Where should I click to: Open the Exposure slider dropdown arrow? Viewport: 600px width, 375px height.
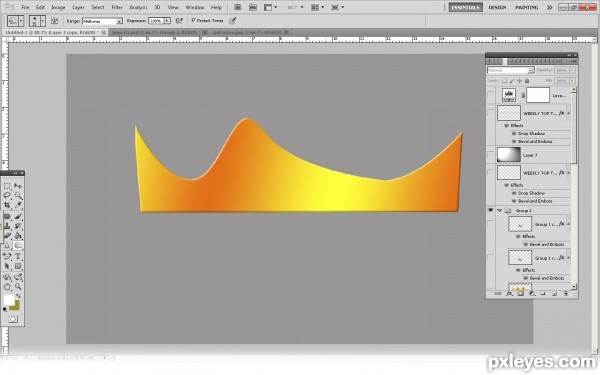point(167,21)
